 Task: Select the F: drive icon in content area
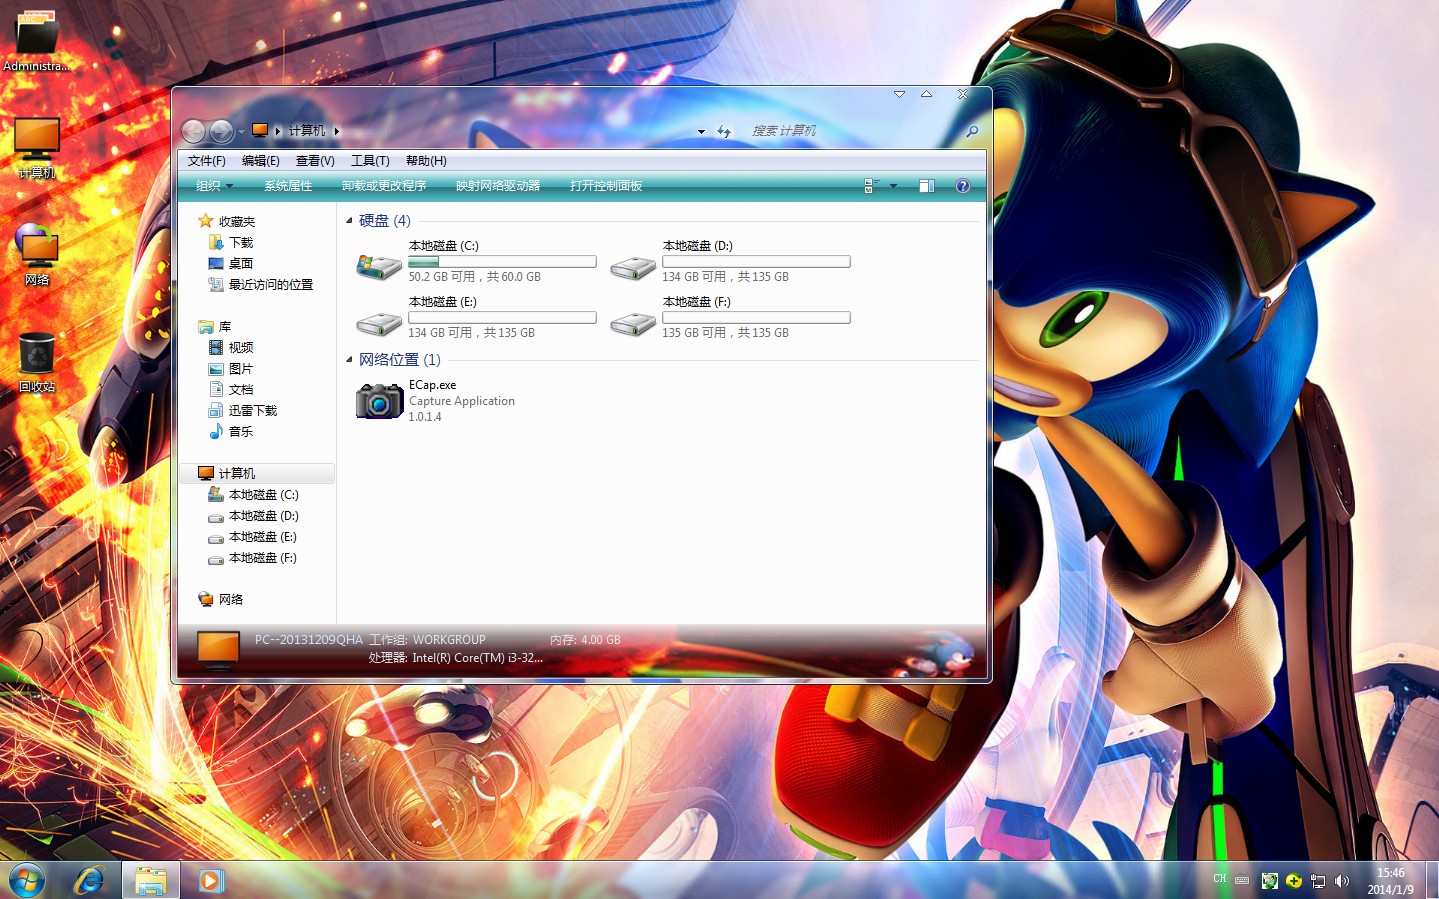click(x=633, y=323)
